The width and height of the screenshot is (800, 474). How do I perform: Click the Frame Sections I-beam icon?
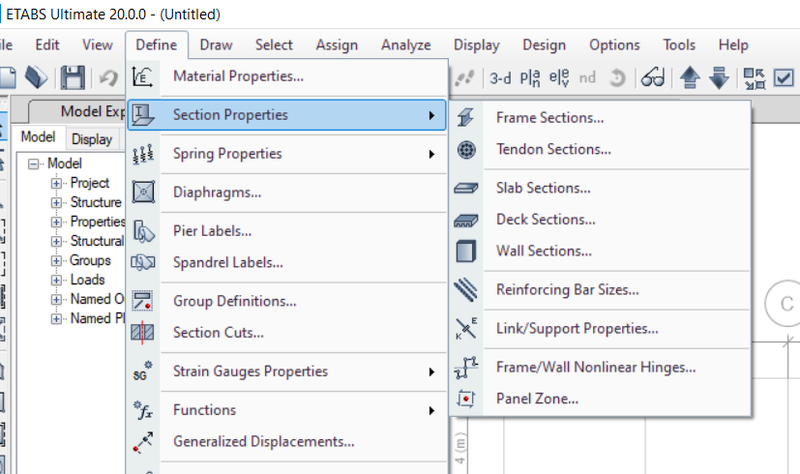tap(465, 117)
